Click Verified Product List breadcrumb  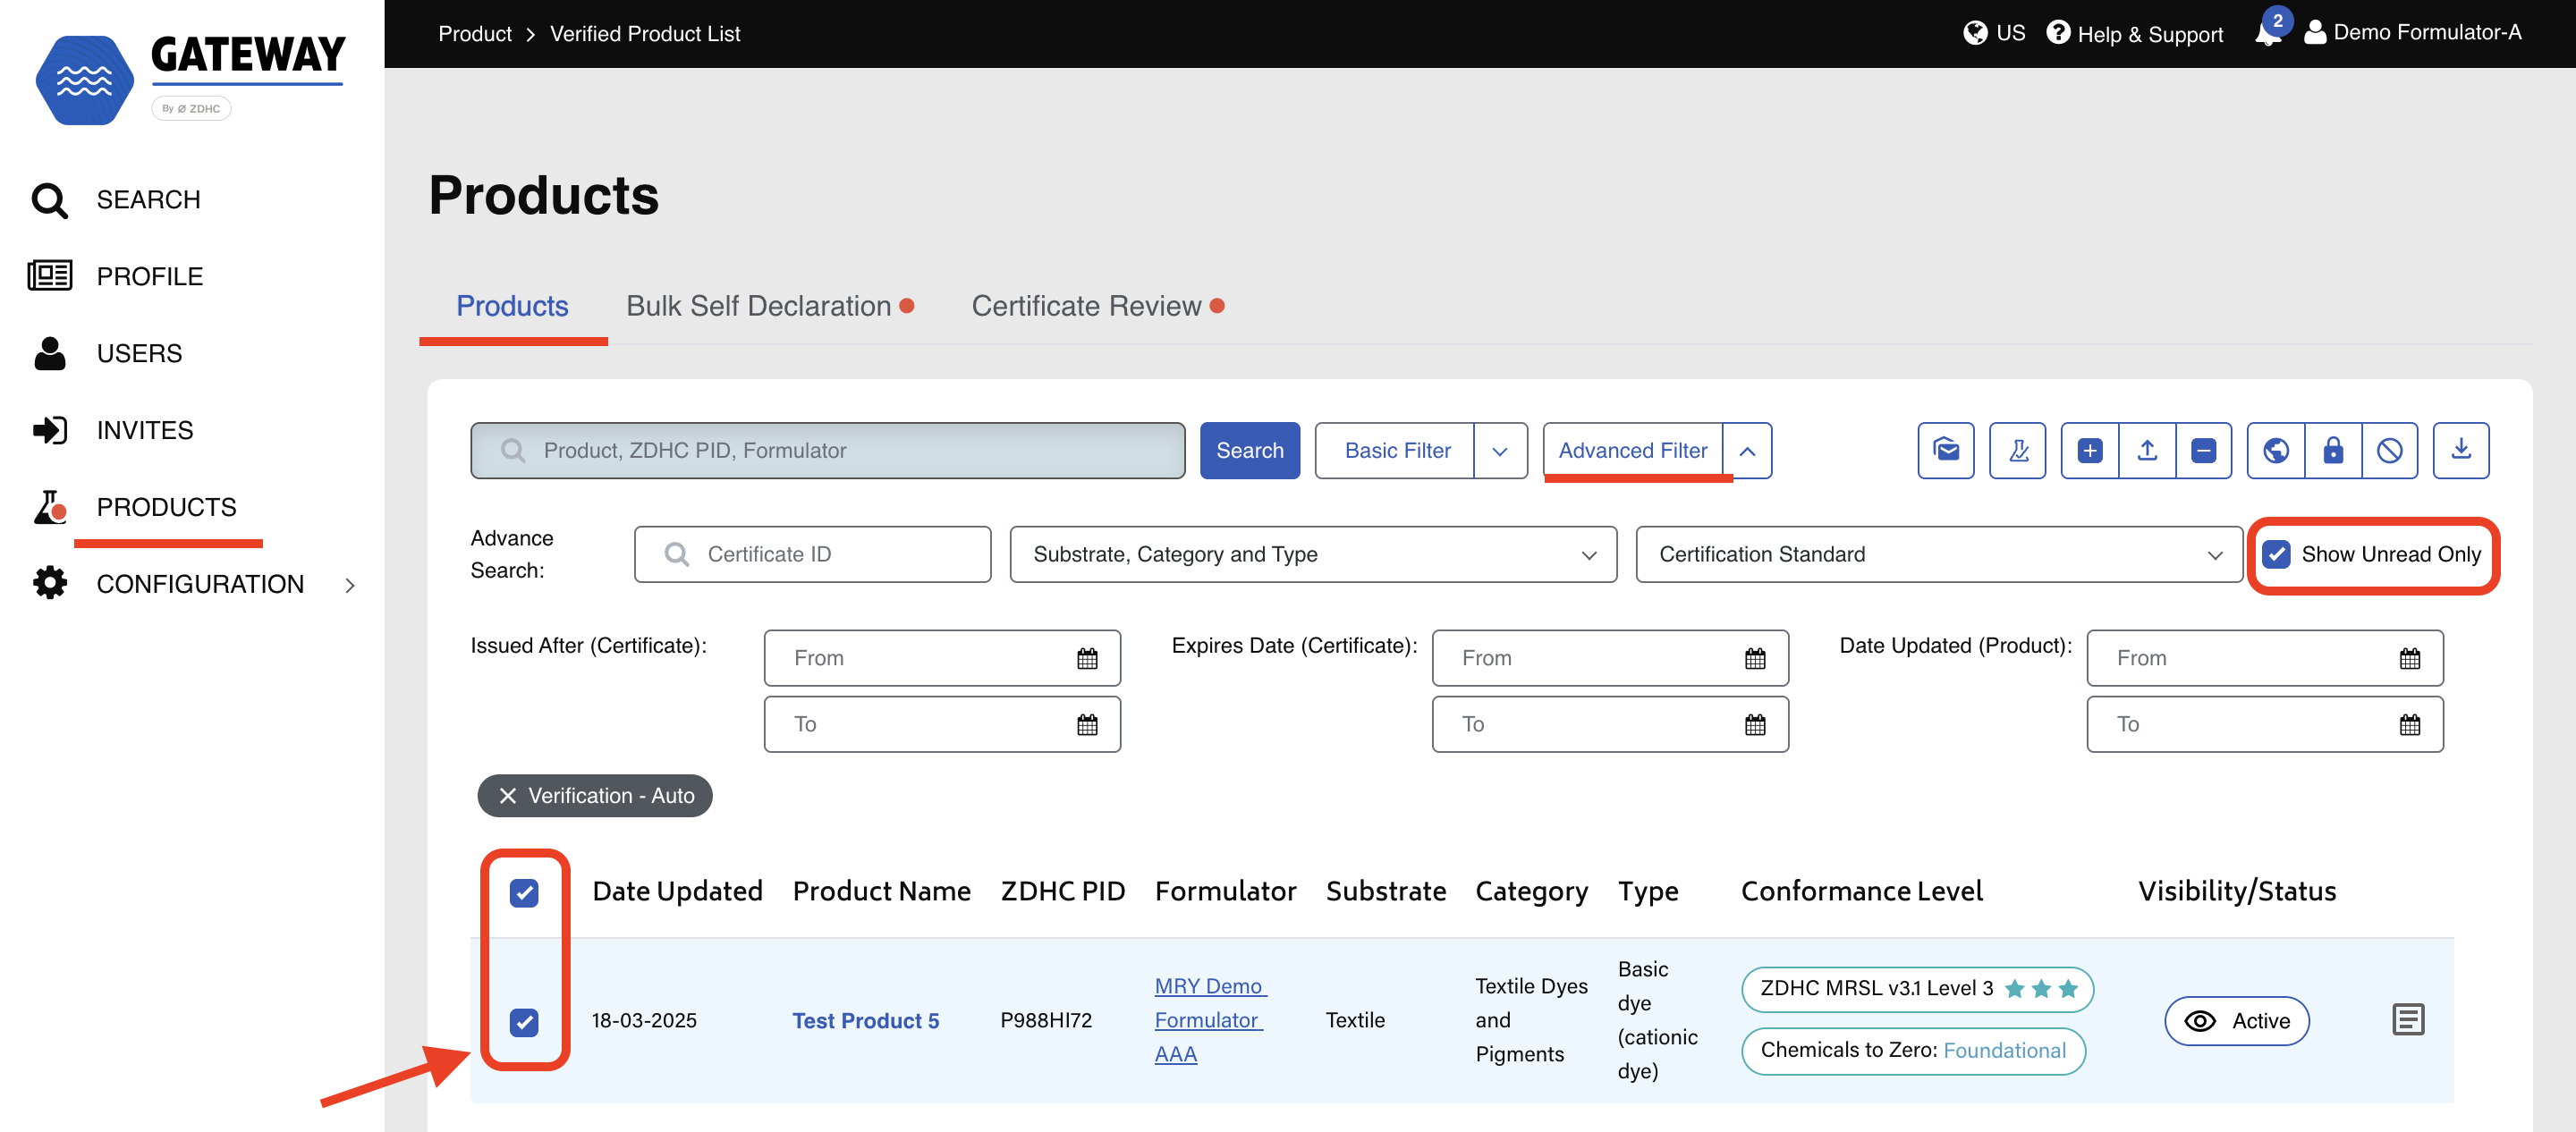pyautogui.click(x=645, y=33)
